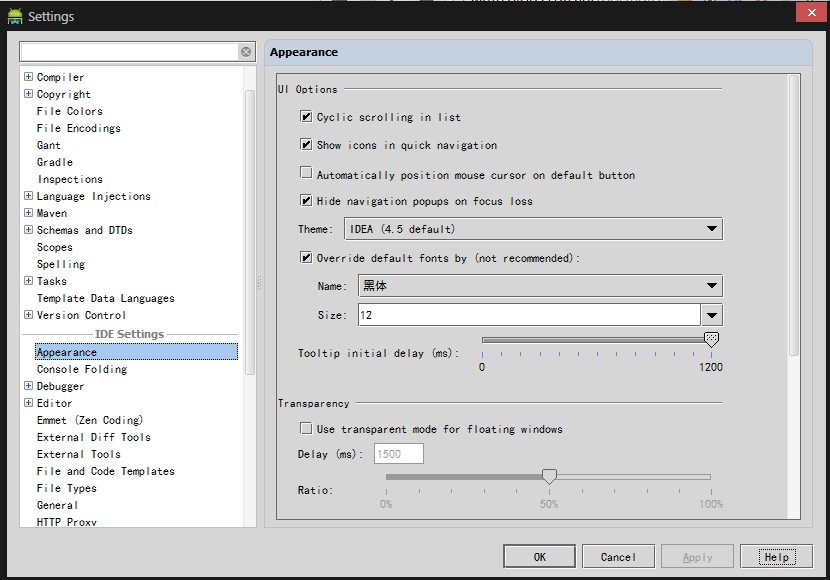Open Gradle settings page
Viewport: 830px width, 580px height.
(x=55, y=162)
